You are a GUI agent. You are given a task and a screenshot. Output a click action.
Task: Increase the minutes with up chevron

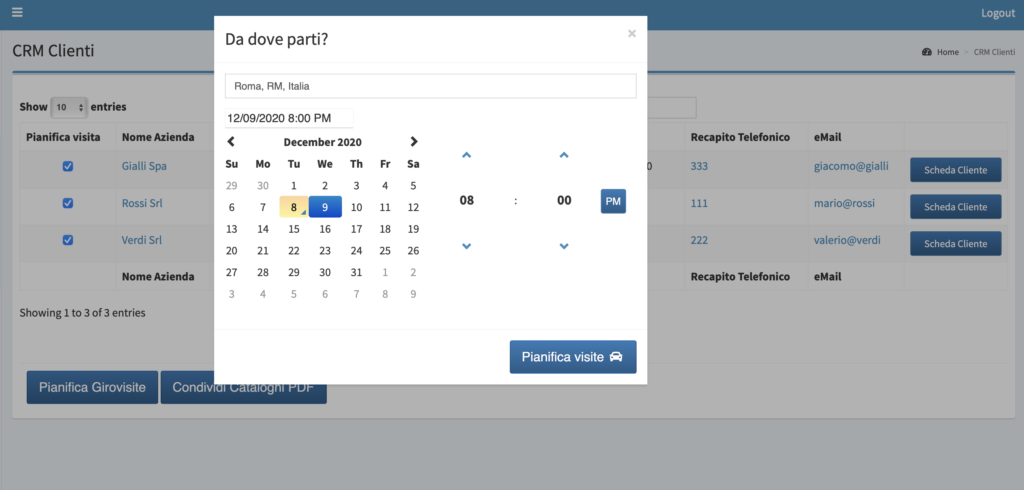click(x=564, y=155)
